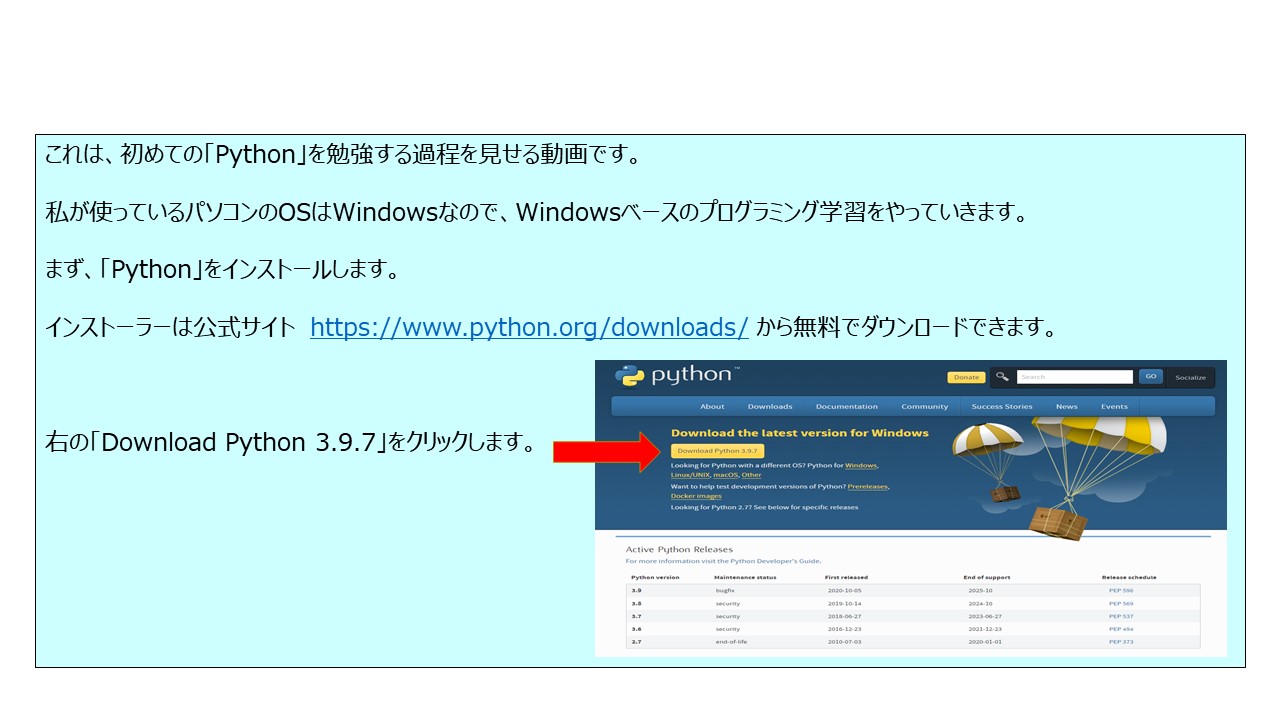Screen dimensions: 1280x720
Task: Open the Docker images link
Action: tap(695, 496)
